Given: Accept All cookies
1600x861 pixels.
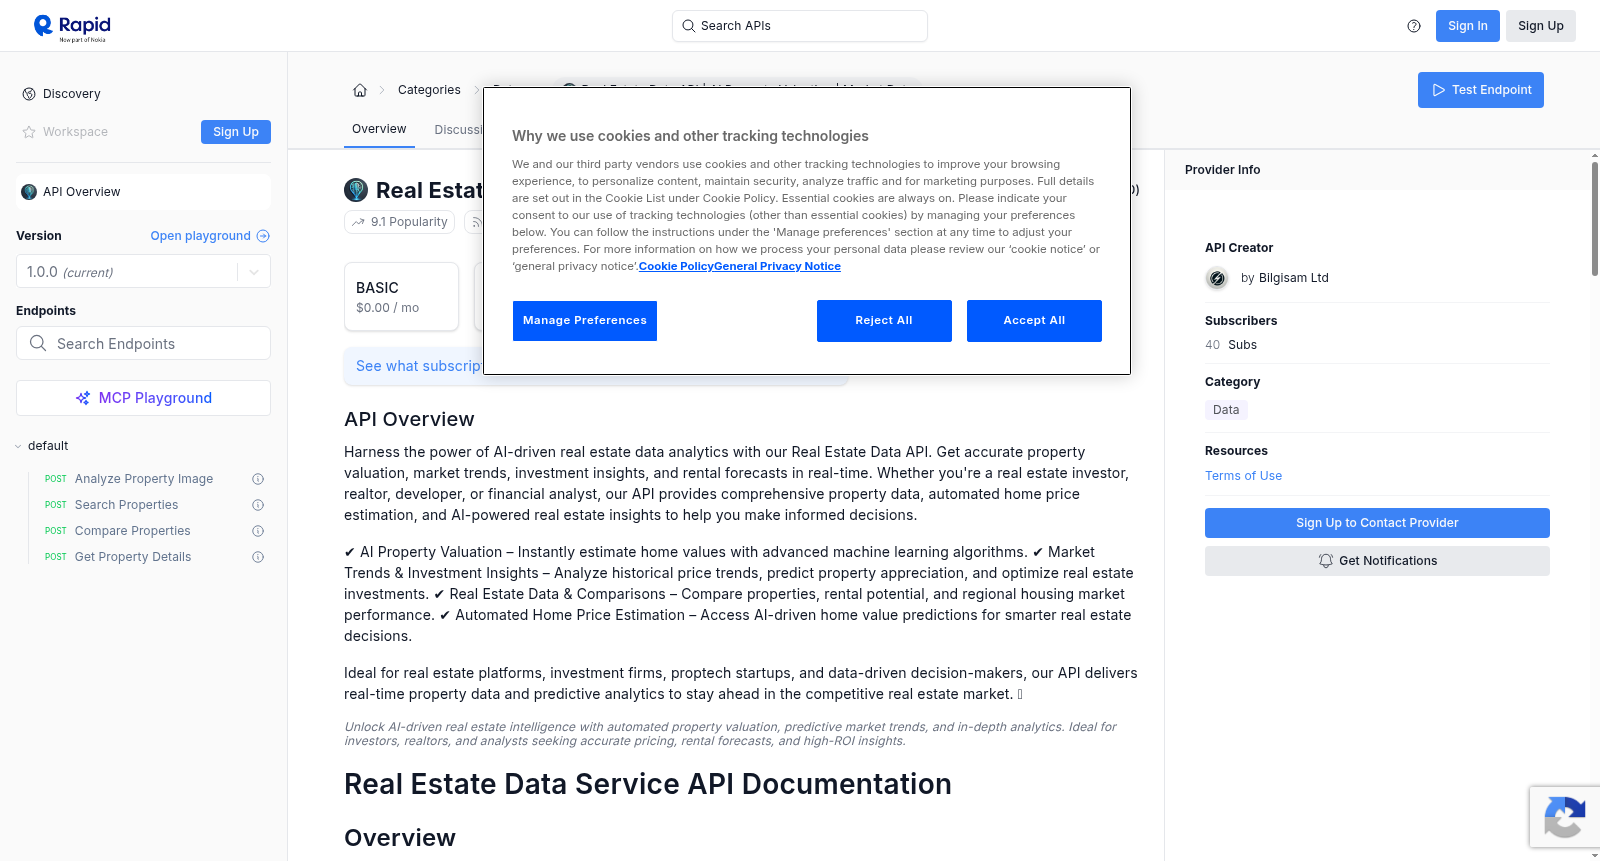Looking at the screenshot, I should tap(1034, 321).
